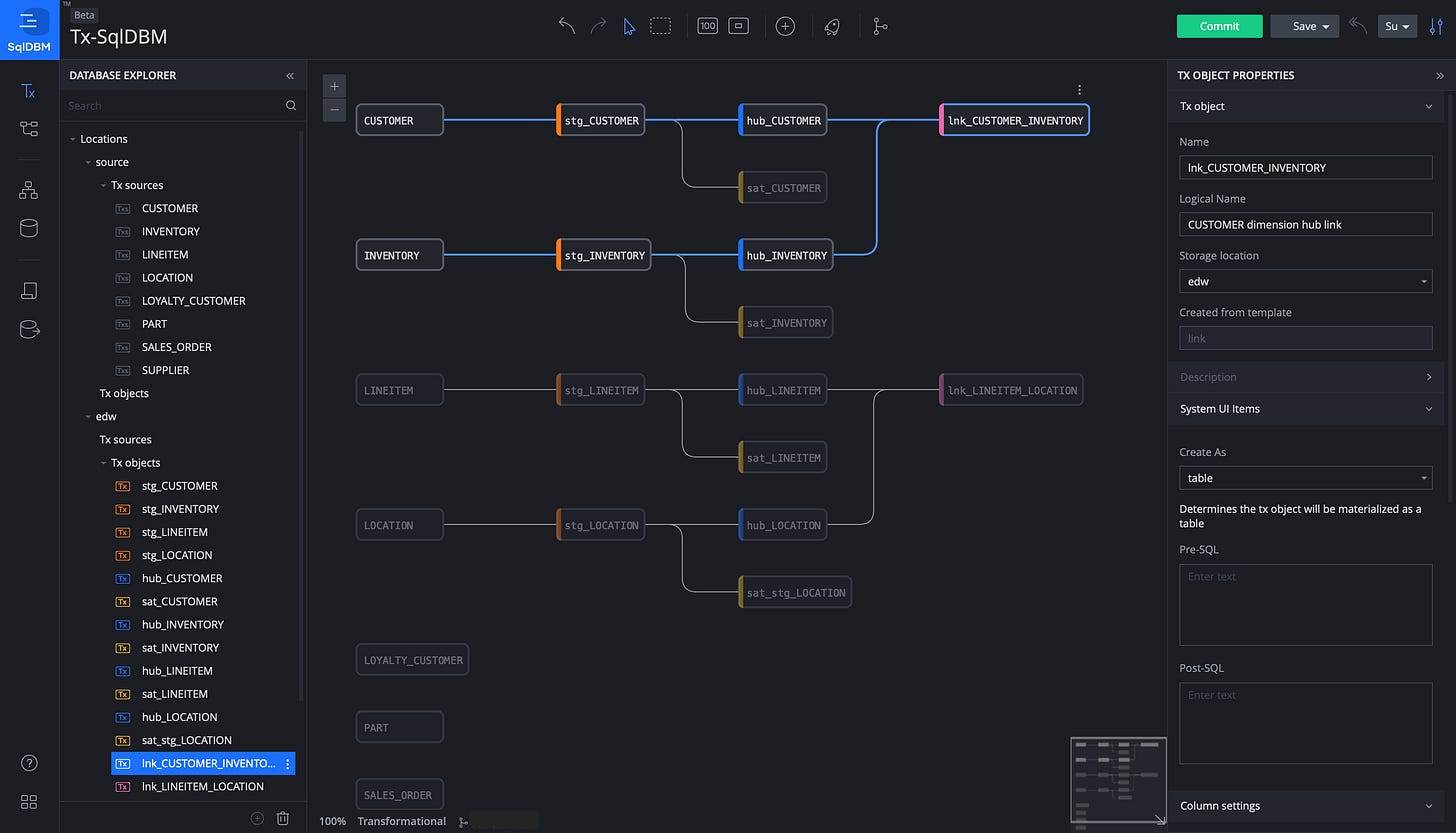
Task: Click in the Post-SQL text area
Action: point(1306,724)
